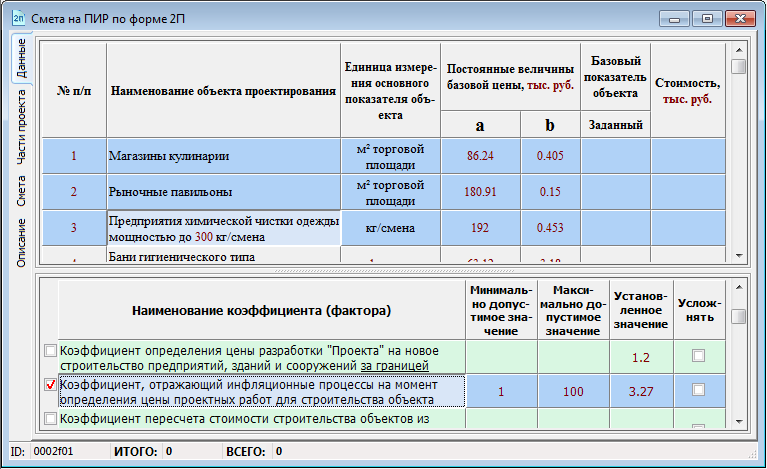Select row number 1 cell

point(74,156)
